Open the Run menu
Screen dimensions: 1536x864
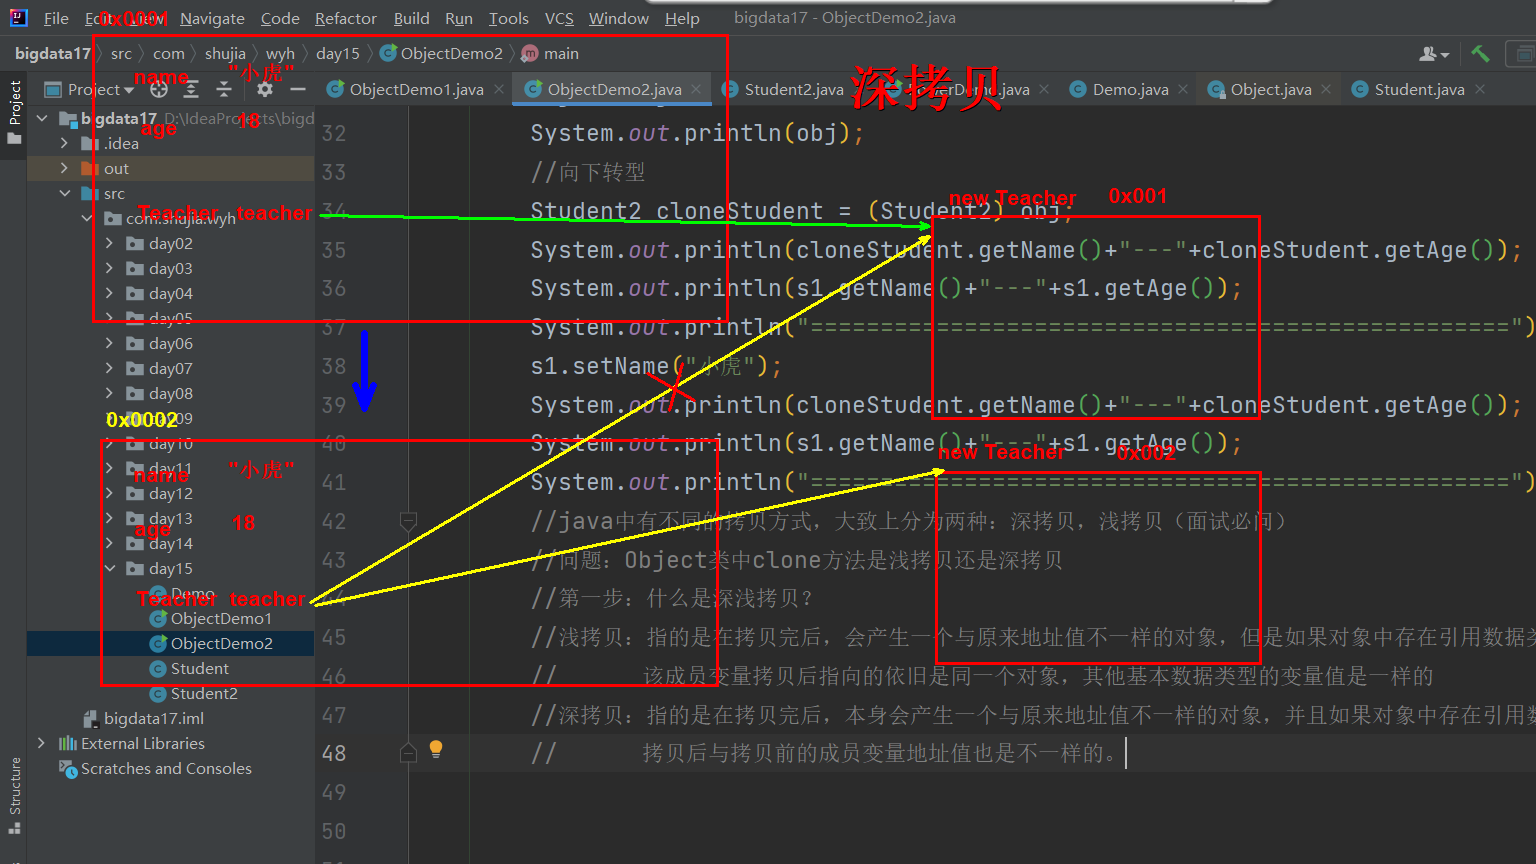(459, 18)
